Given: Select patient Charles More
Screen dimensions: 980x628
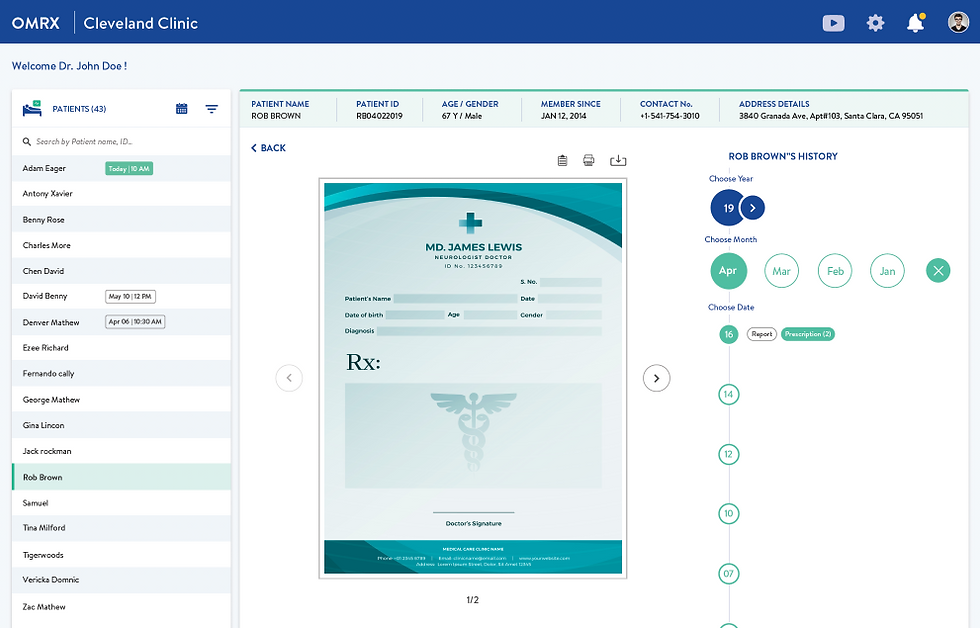Looking at the screenshot, I should click(x=121, y=245).
